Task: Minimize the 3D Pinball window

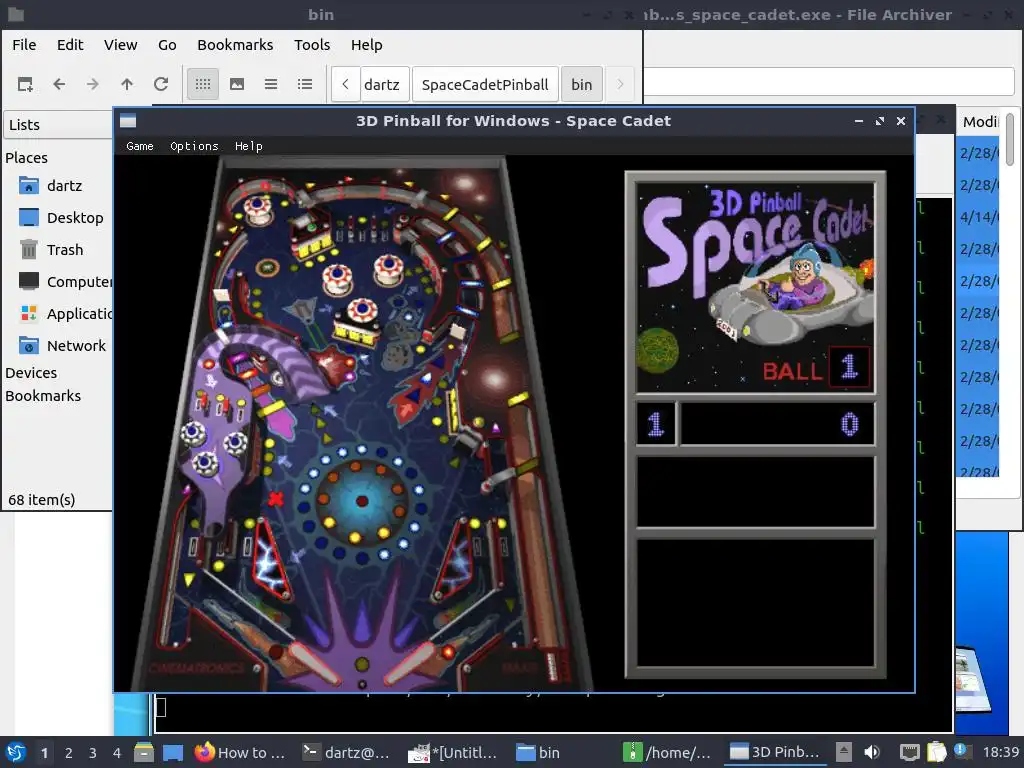Action: (x=859, y=121)
